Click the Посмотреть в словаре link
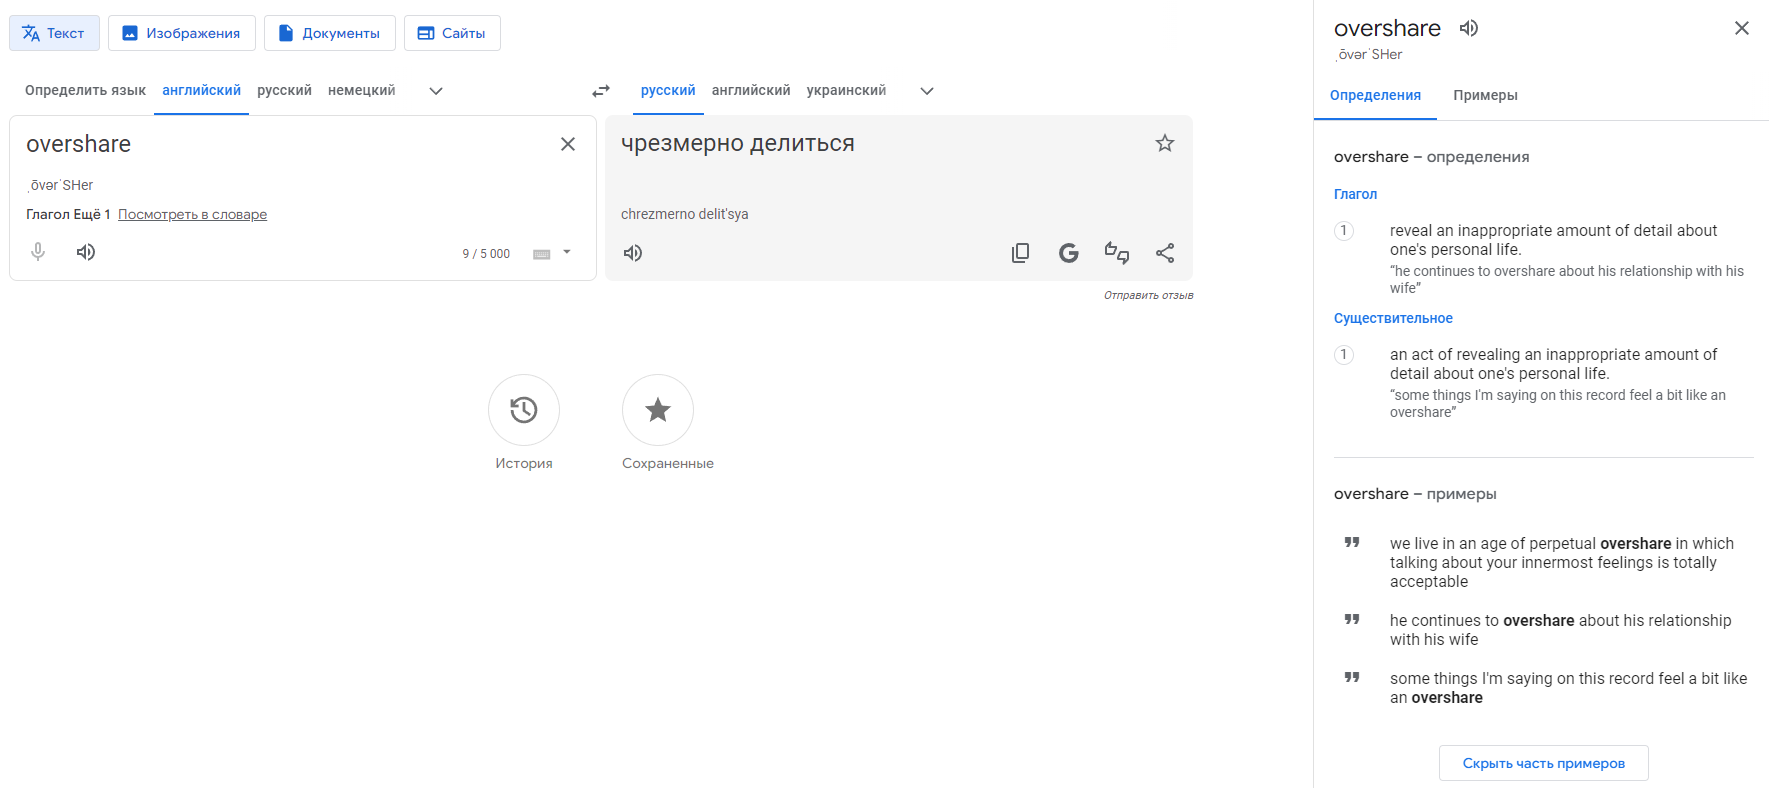1769x788 pixels. [x=192, y=215]
